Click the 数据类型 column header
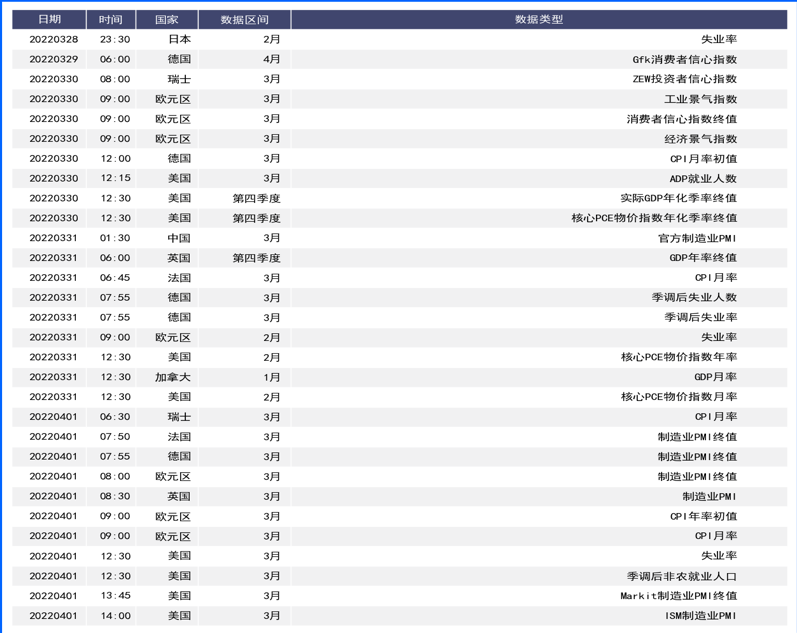Screen dimensions: 797x633 click(539, 19)
